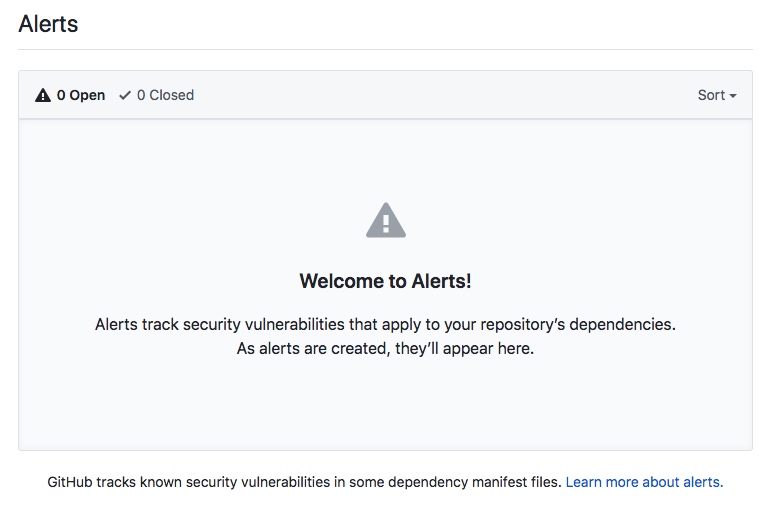Click the number 0 before Open
The width and height of the screenshot is (768, 509).
(61, 95)
